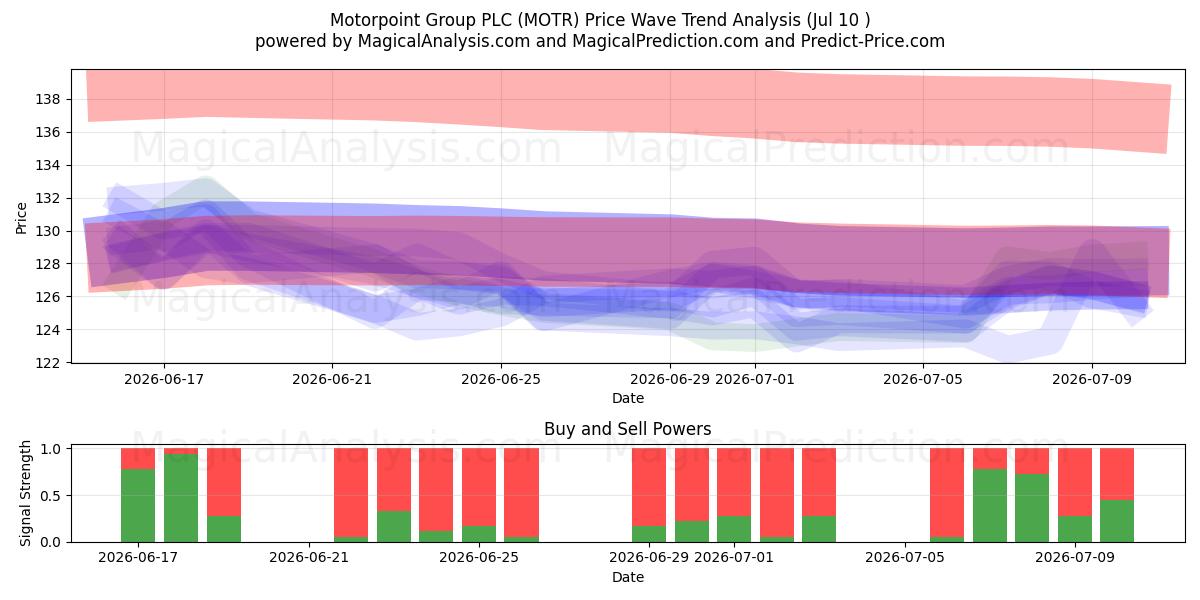Click the 'Buy and Sell Powers' chart title
This screenshot has width=1200, height=600.
[628, 429]
